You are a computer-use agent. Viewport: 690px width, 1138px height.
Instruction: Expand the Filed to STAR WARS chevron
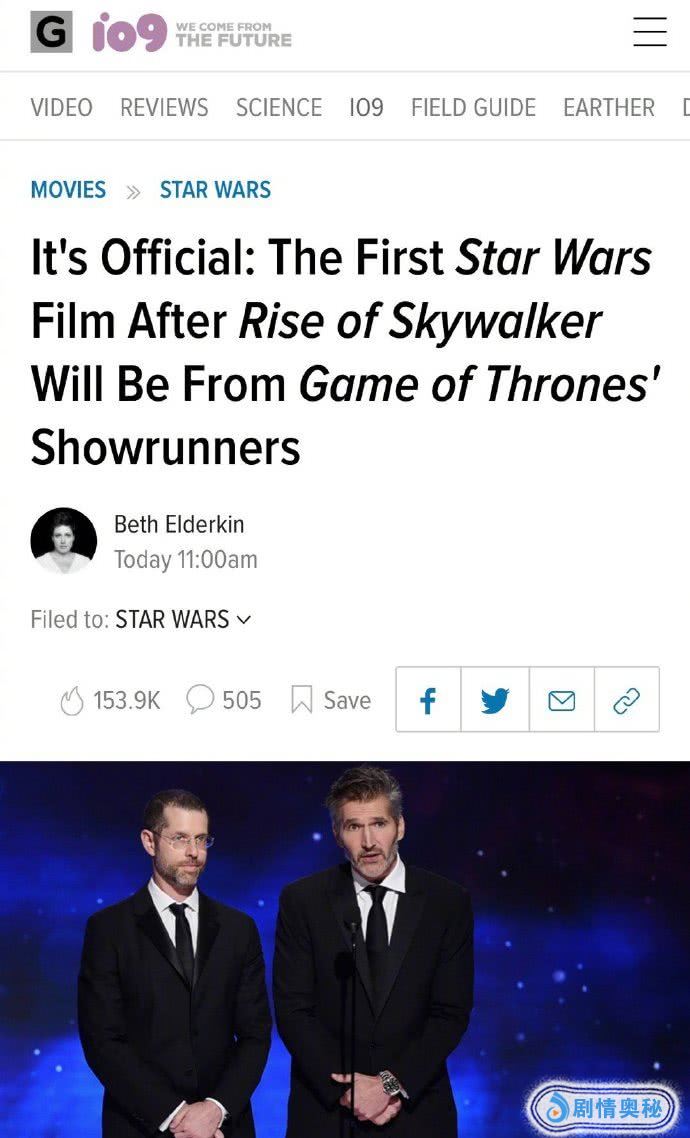[x=244, y=620]
